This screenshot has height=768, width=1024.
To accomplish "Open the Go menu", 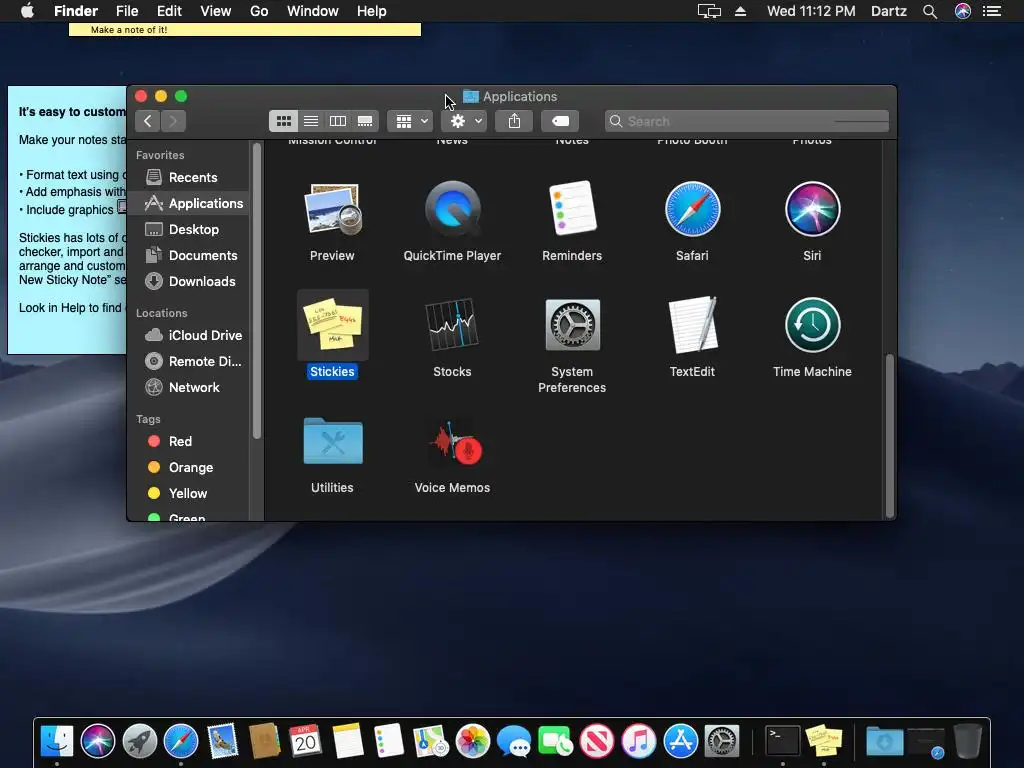I will pos(259,11).
